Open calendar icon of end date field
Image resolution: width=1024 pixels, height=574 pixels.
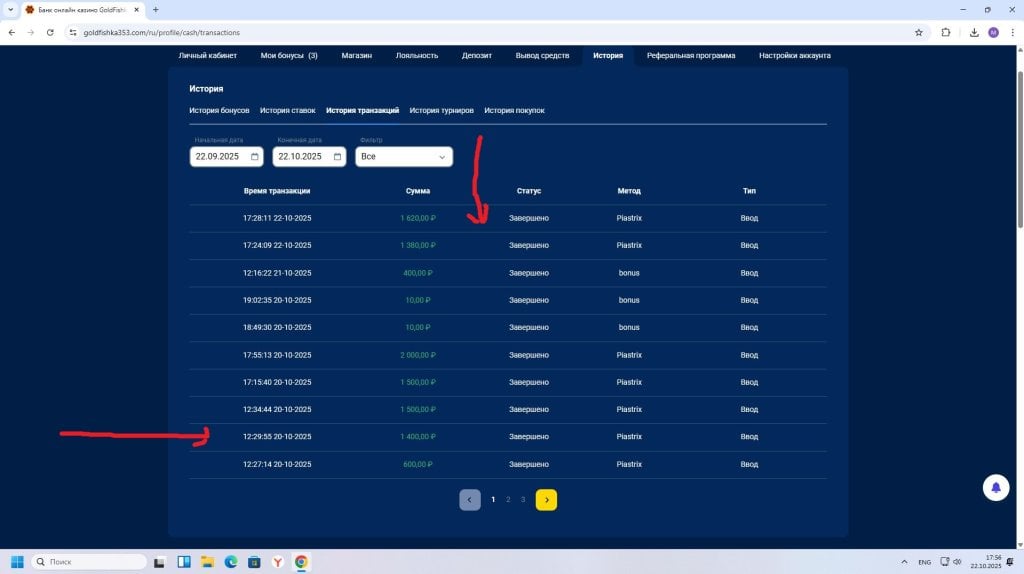point(338,157)
